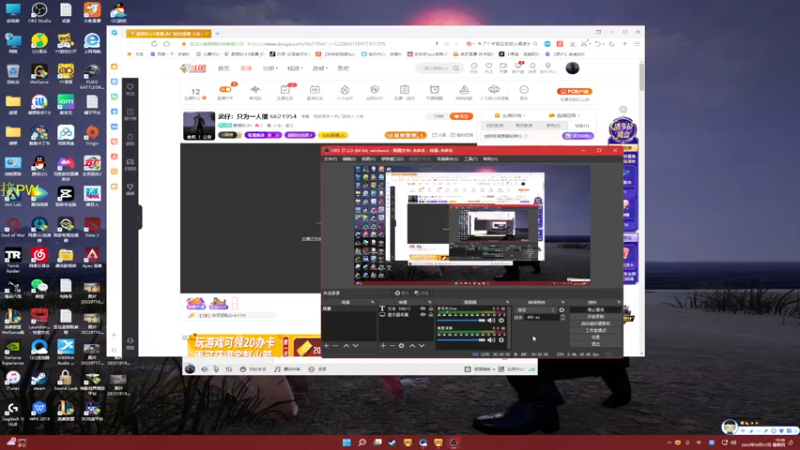800x450 pixels.
Task: Click the Stop Streaming button in OBS
Action: coord(595,310)
